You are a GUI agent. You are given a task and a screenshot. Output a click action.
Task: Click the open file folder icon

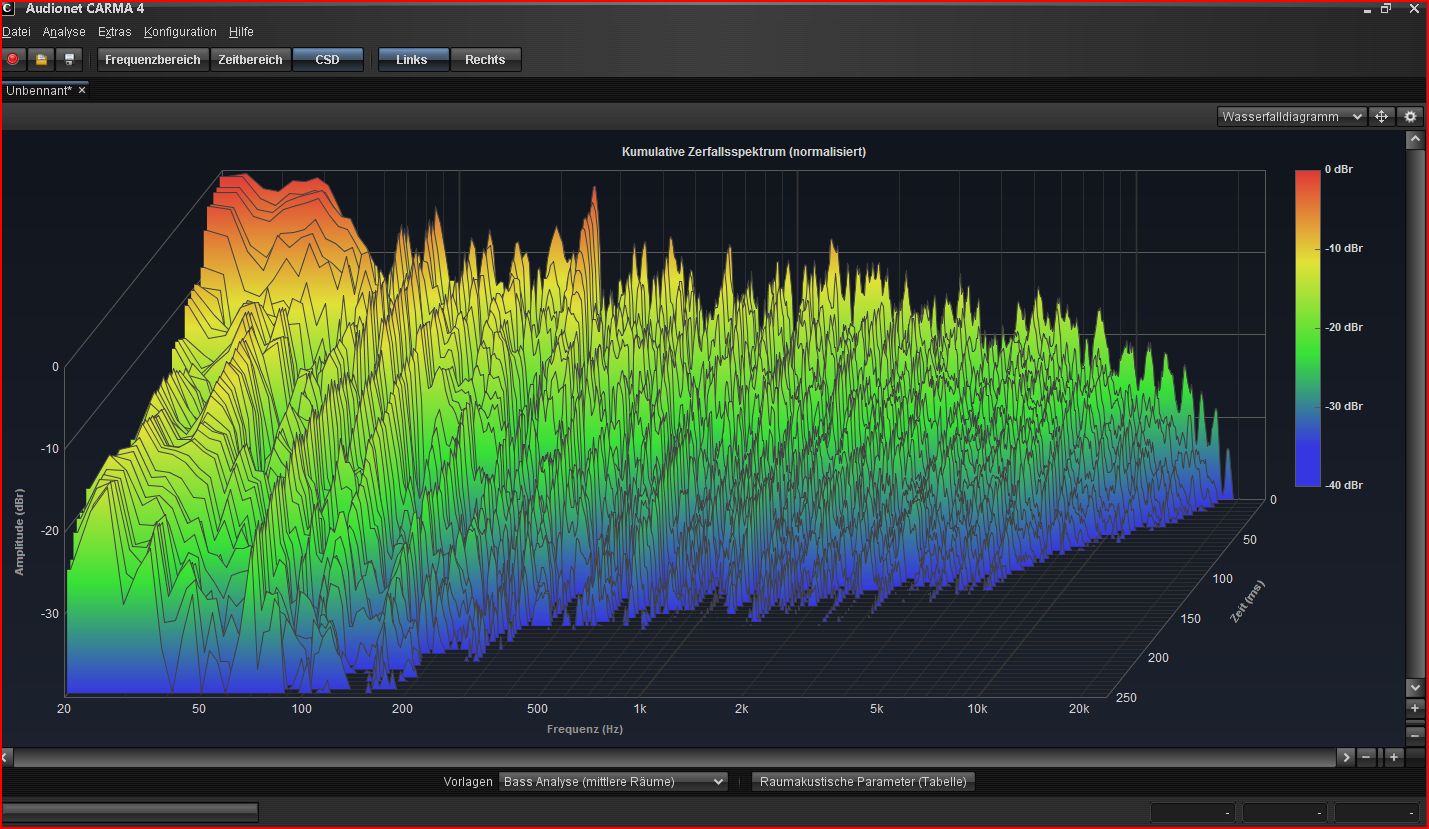(41, 59)
